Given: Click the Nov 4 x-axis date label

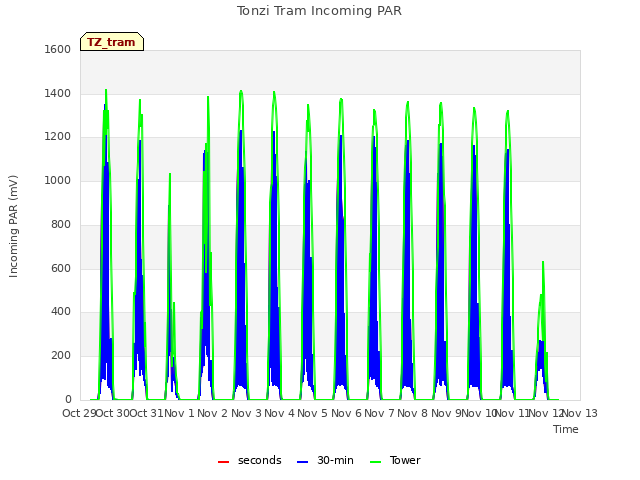Looking at the screenshot, I should [x=279, y=413].
